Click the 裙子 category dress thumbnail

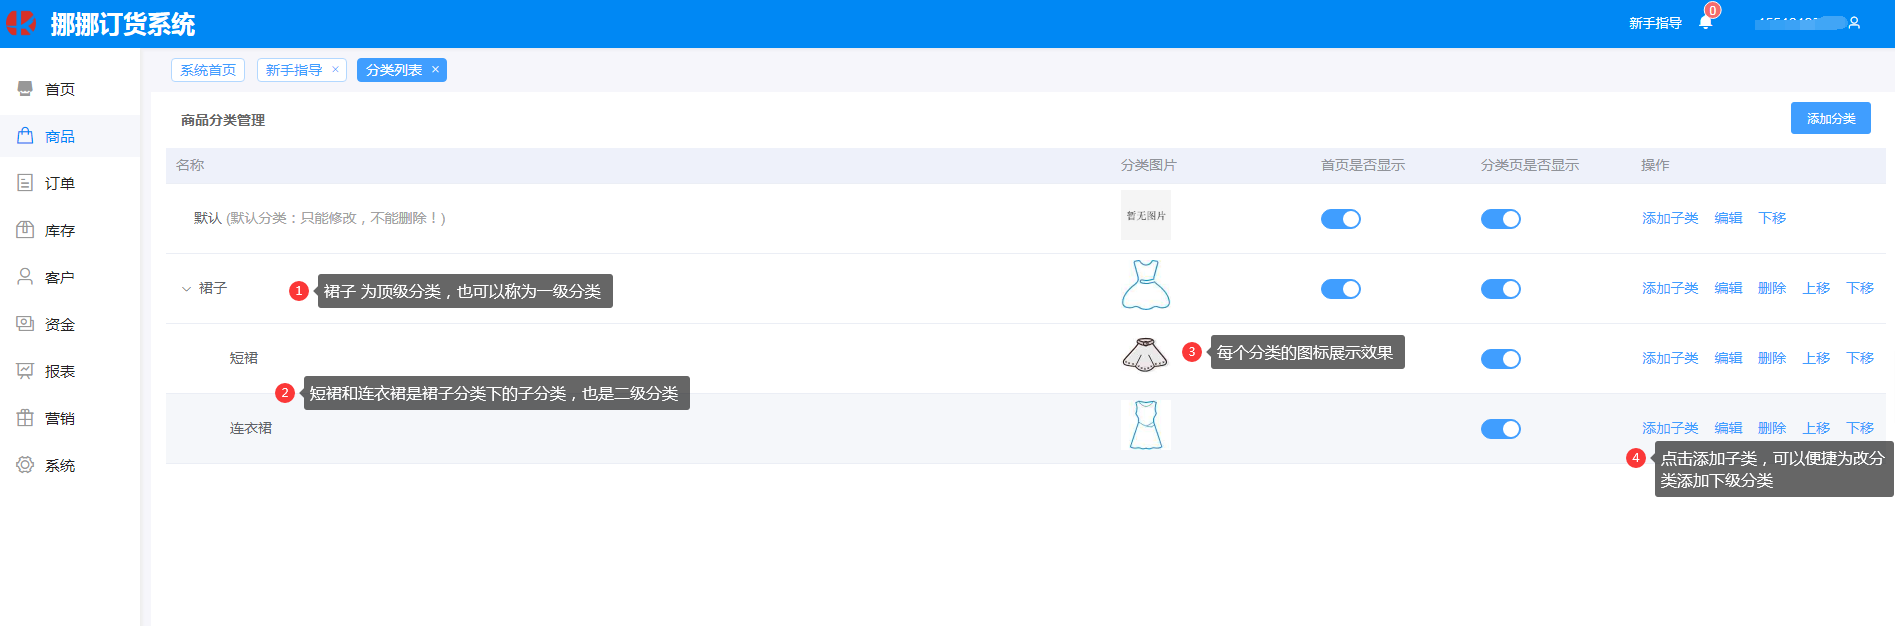point(1145,286)
